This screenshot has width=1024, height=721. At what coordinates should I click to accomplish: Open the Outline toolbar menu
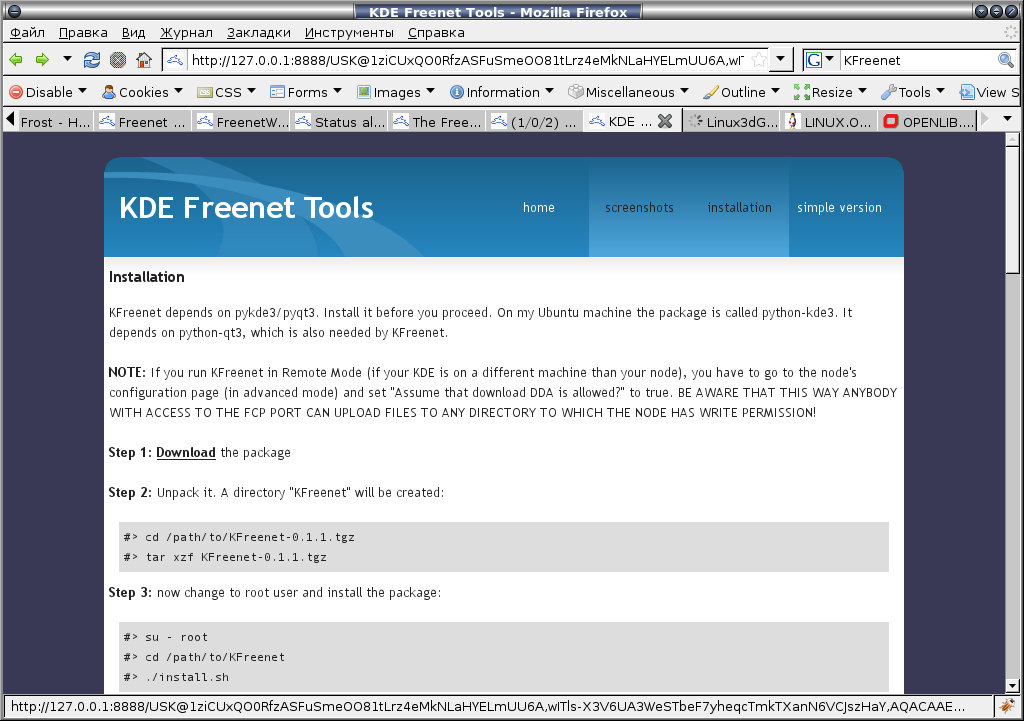click(741, 92)
